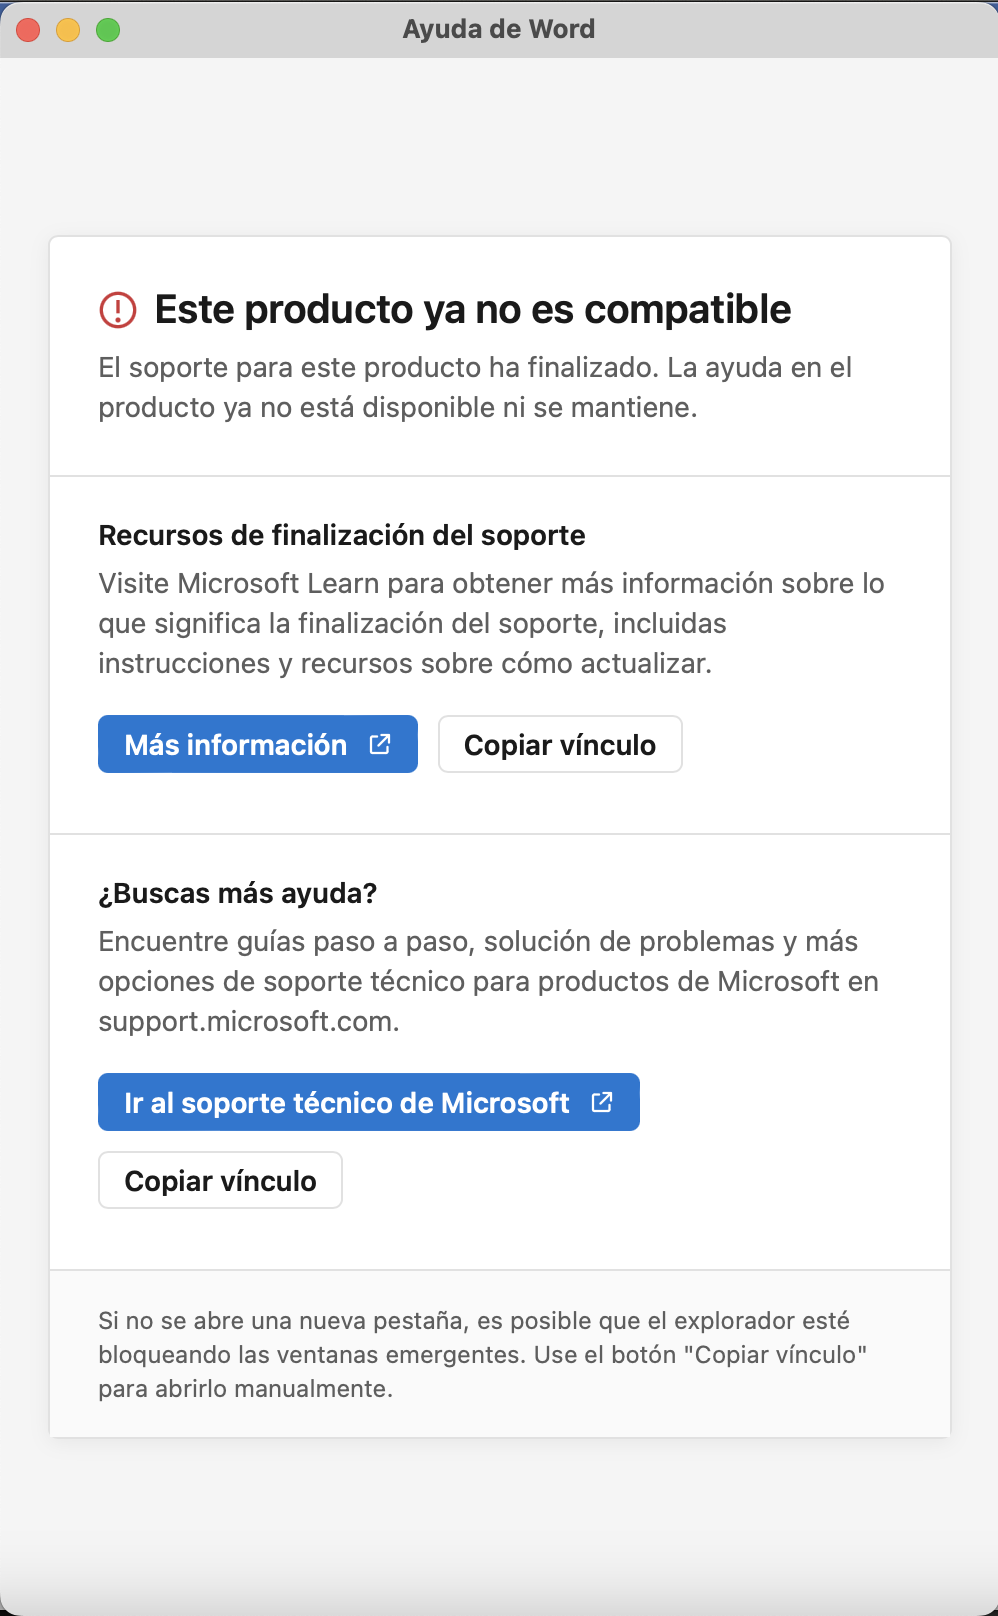Click the ¿Buscas más ayuda? heading
Image resolution: width=998 pixels, height=1616 pixels.
pos(238,893)
